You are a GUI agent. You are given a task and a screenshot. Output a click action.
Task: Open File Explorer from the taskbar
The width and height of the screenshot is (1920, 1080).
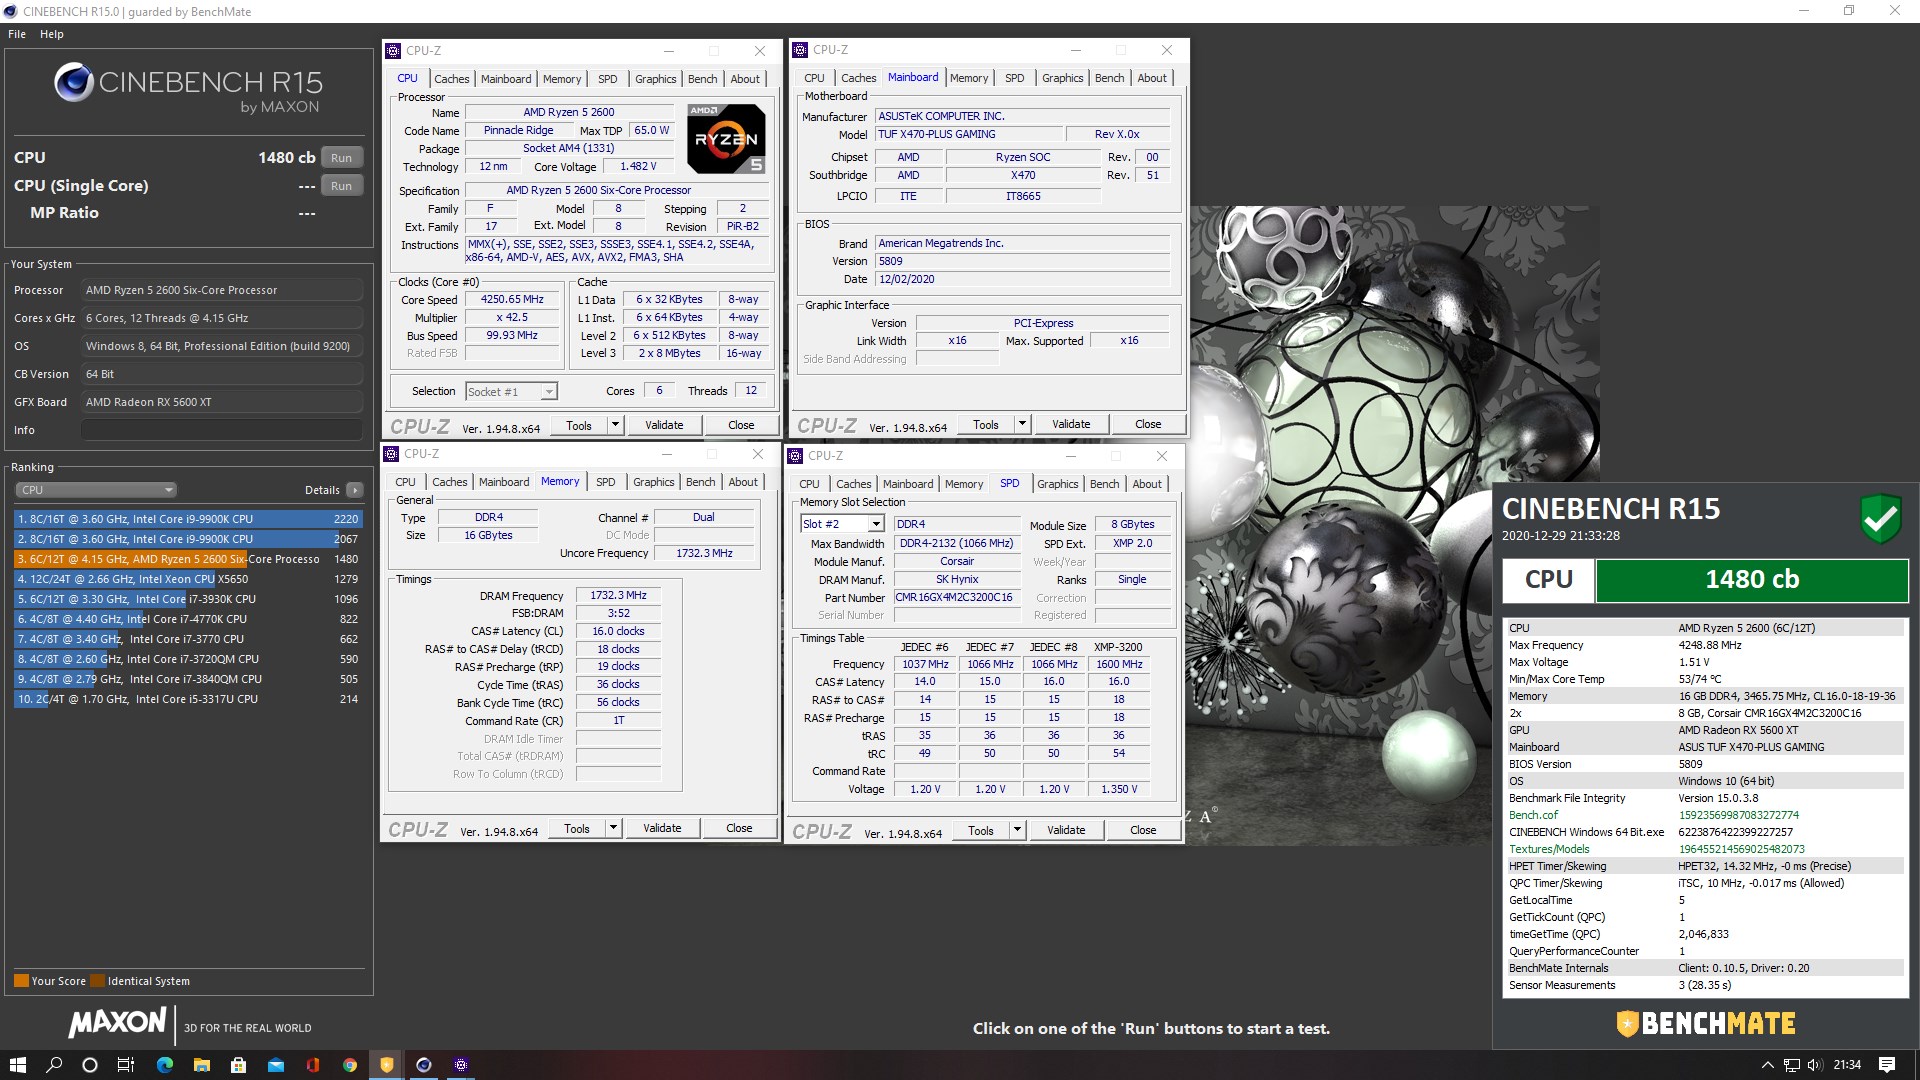(201, 1065)
